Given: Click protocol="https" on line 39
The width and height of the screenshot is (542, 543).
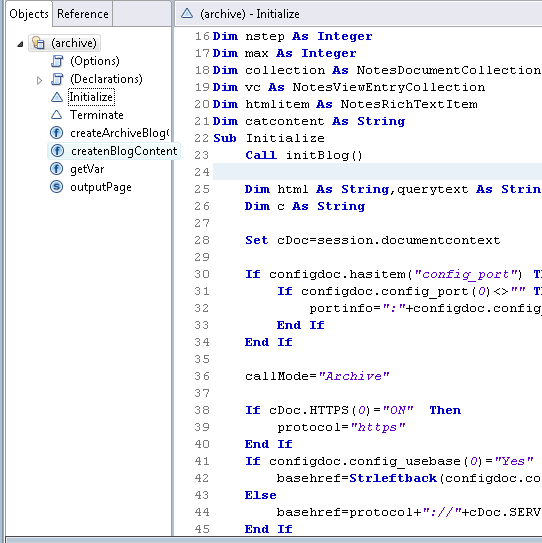Looking at the screenshot, I should point(341,427).
